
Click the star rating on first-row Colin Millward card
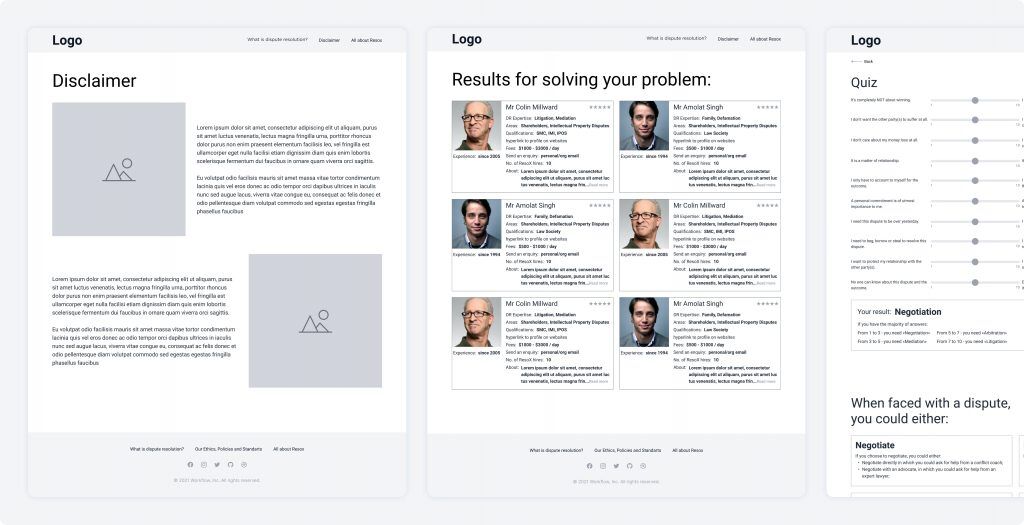pos(600,107)
